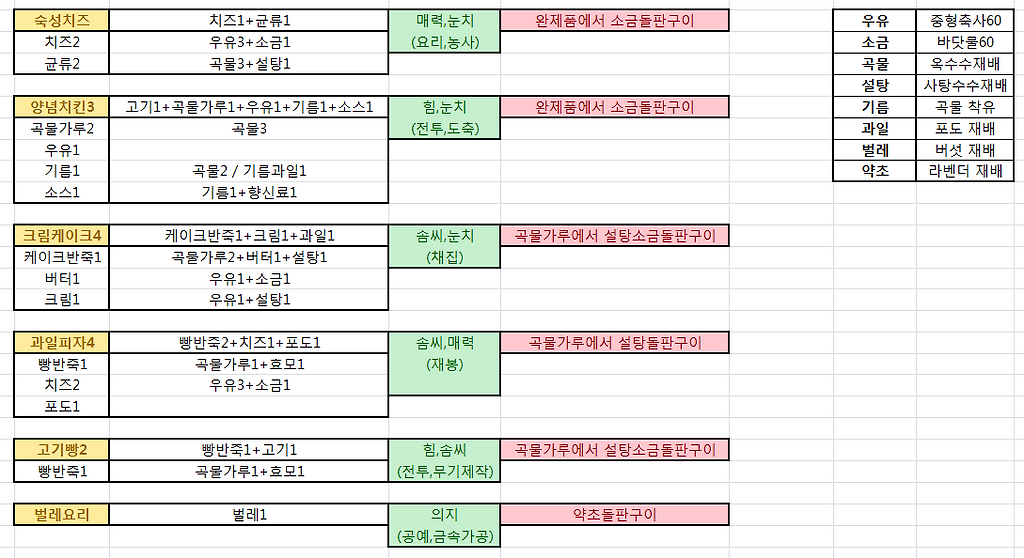Select the 사탕수수재배 cell

click(x=965, y=85)
